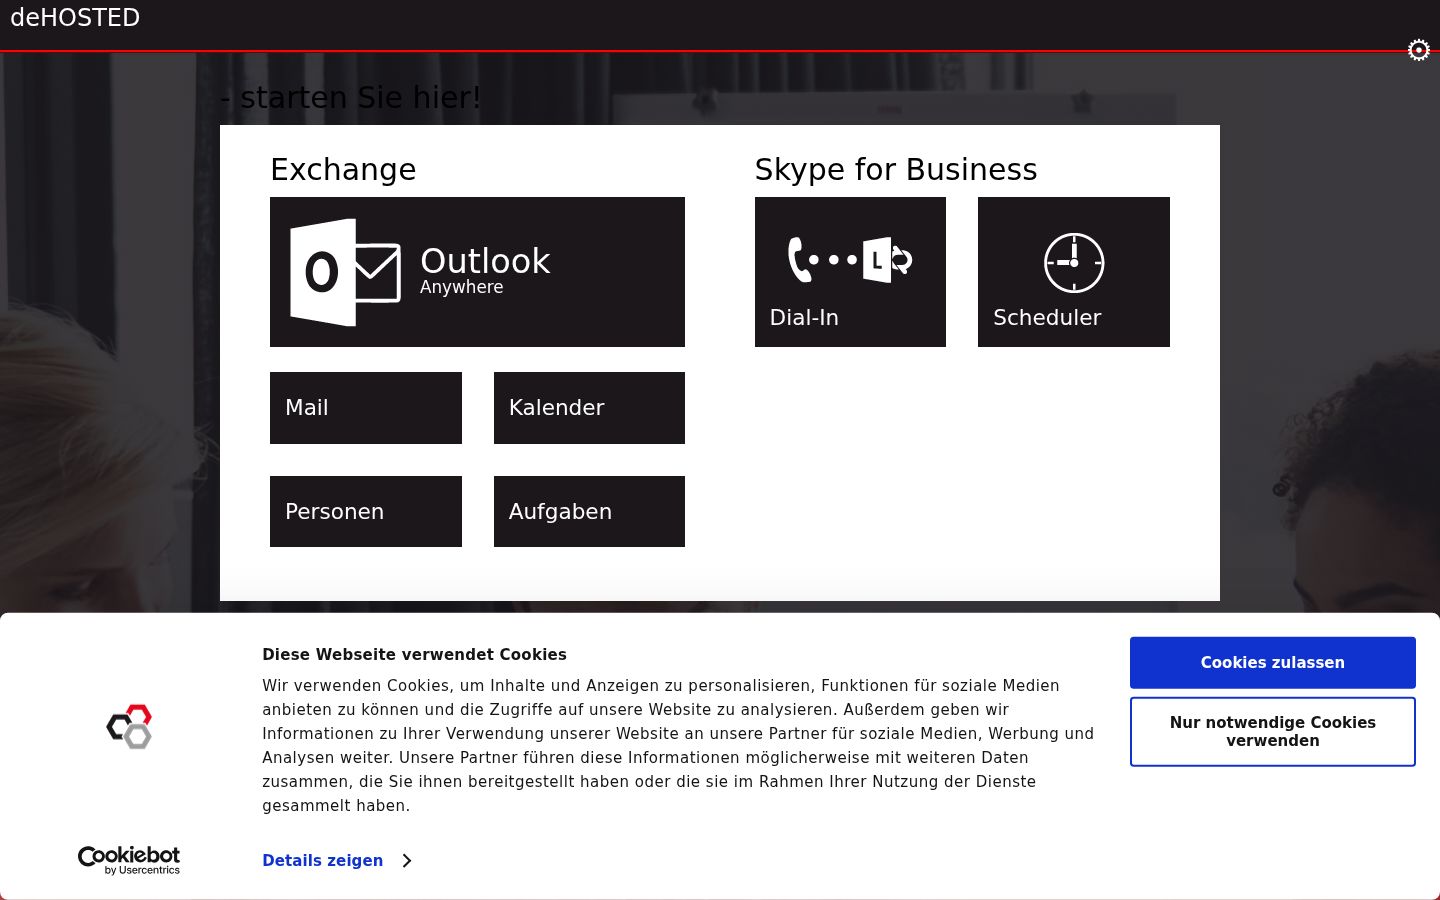Open the Dial-In label tile
Viewport: 1440px width, 900px height.
[850, 272]
